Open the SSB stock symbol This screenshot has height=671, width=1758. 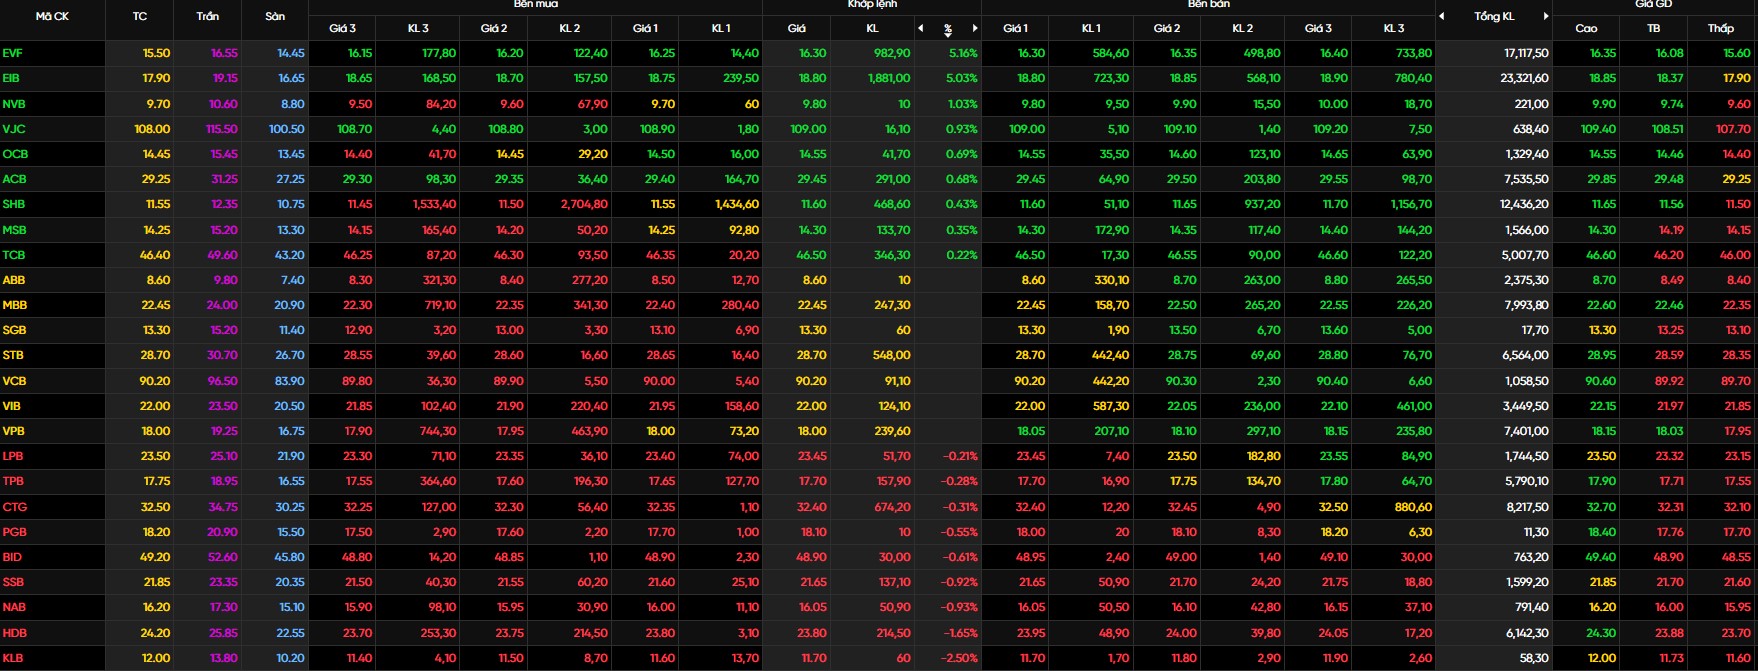13,582
